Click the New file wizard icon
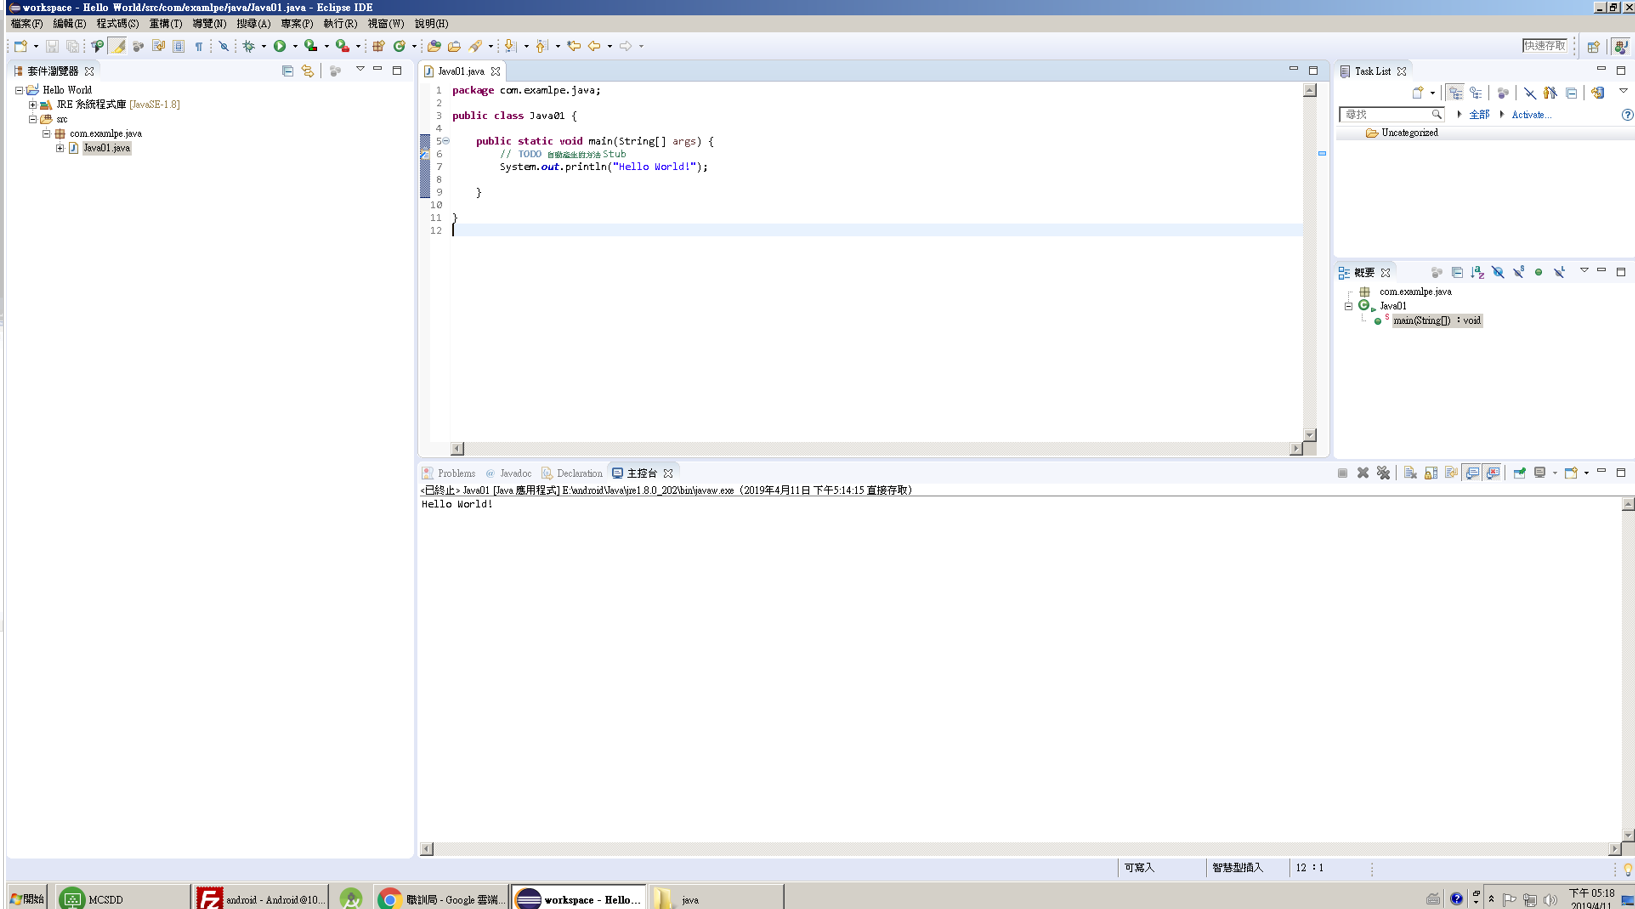The height and width of the screenshot is (909, 1635). tap(20, 46)
